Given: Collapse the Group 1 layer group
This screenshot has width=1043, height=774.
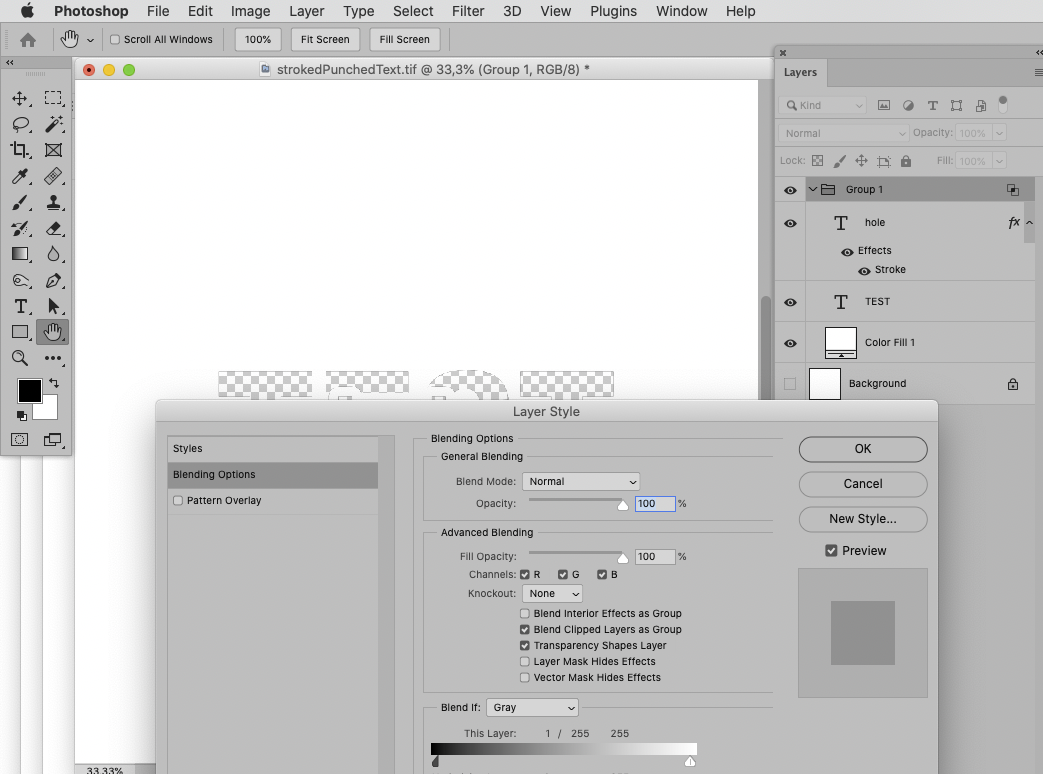Looking at the screenshot, I should pos(812,188).
